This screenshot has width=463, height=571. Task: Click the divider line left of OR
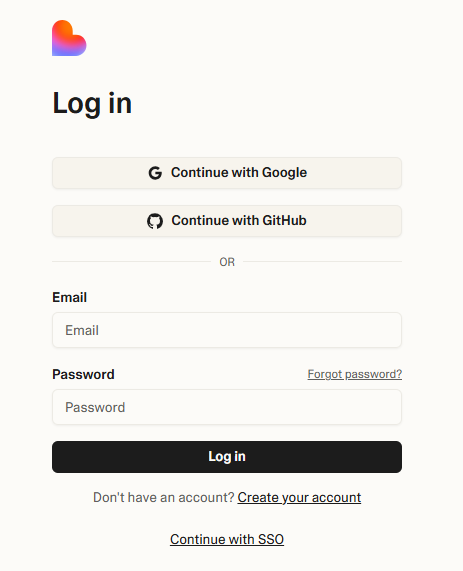point(132,261)
